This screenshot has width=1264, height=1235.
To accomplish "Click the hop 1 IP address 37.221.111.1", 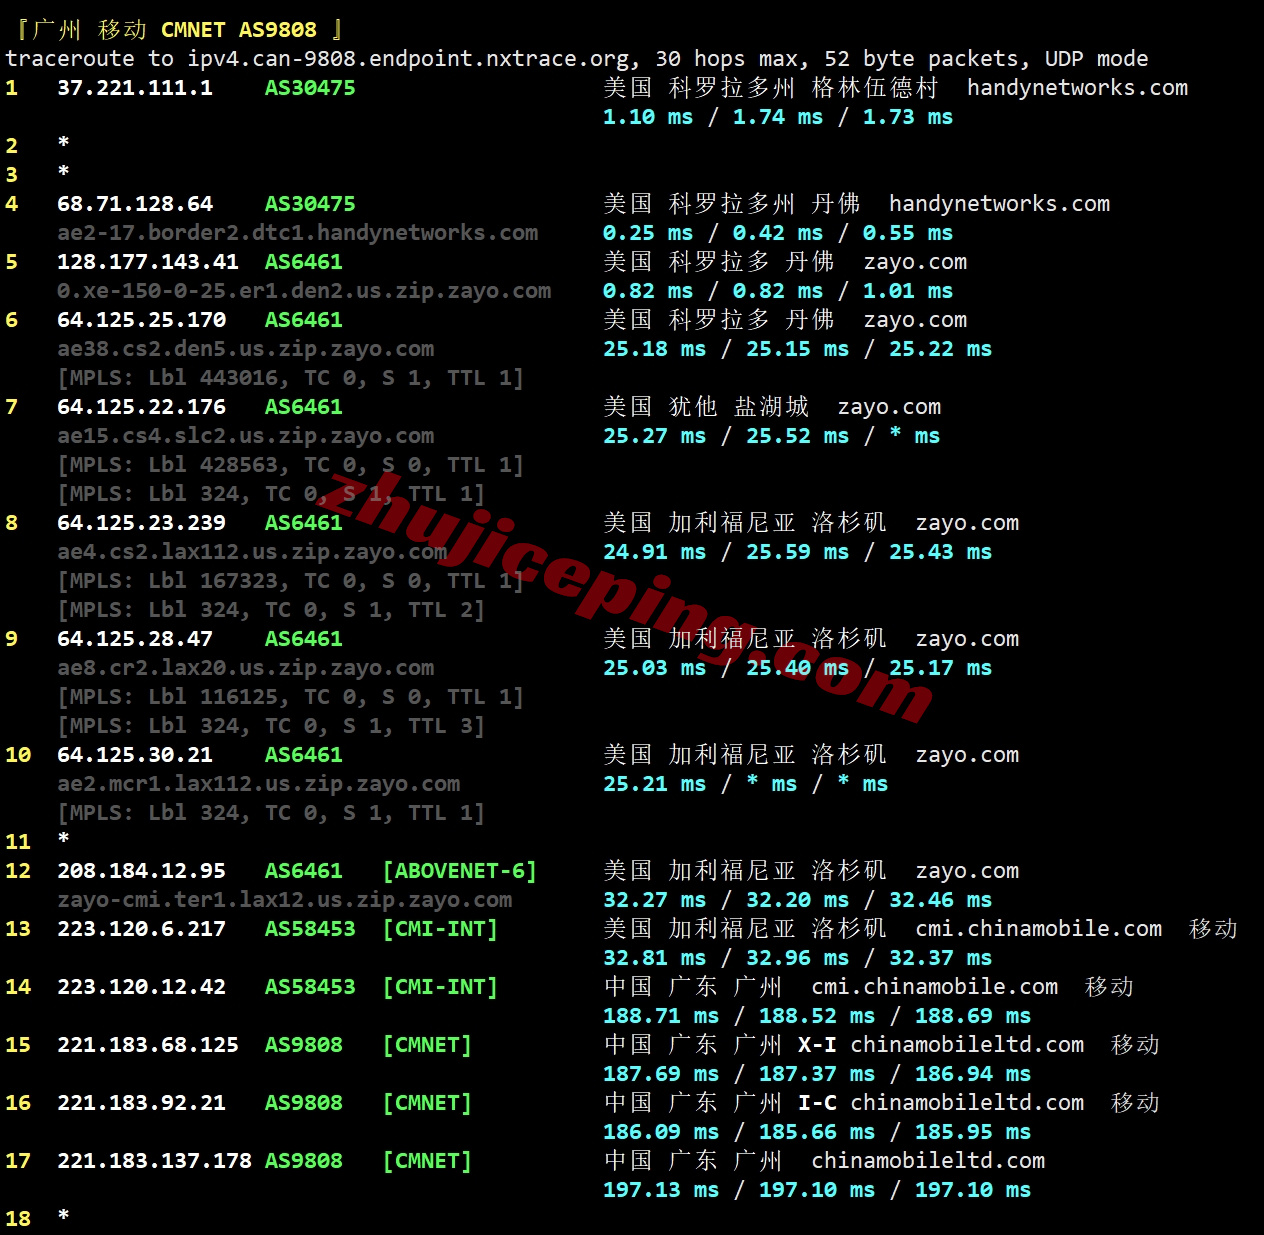I will point(135,88).
